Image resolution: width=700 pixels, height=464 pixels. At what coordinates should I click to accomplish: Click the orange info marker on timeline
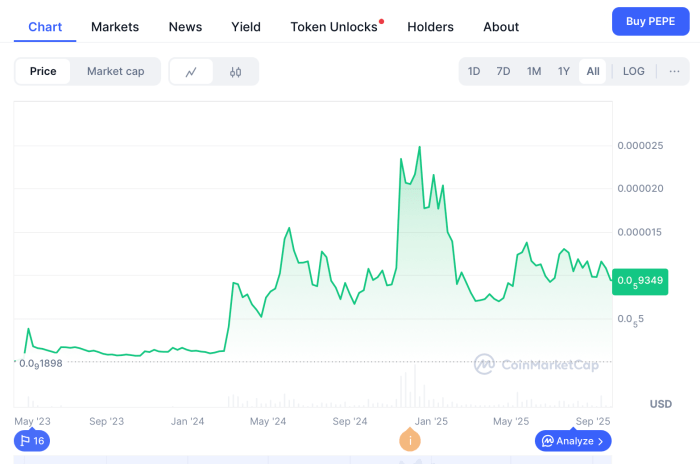pyautogui.click(x=410, y=440)
